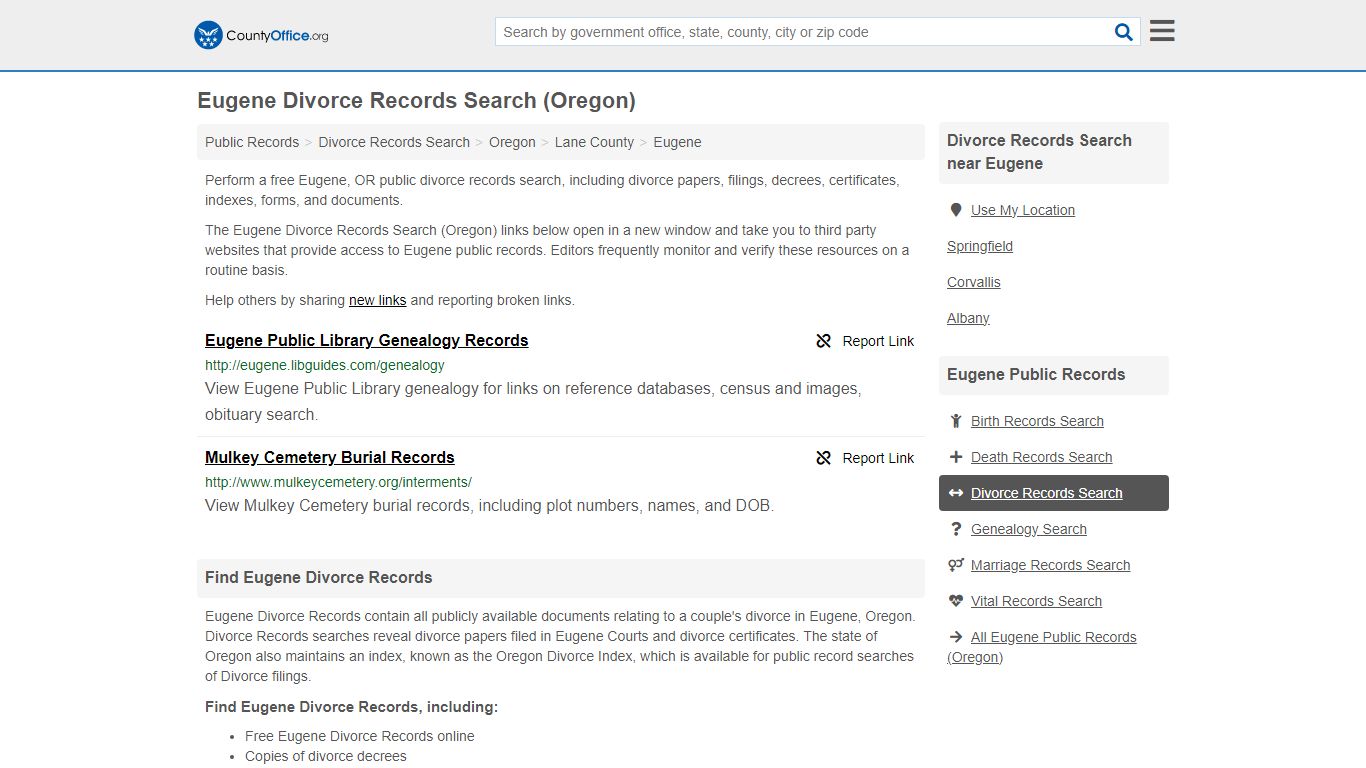Open Marriage Records Search link

(x=1050, y=565)
